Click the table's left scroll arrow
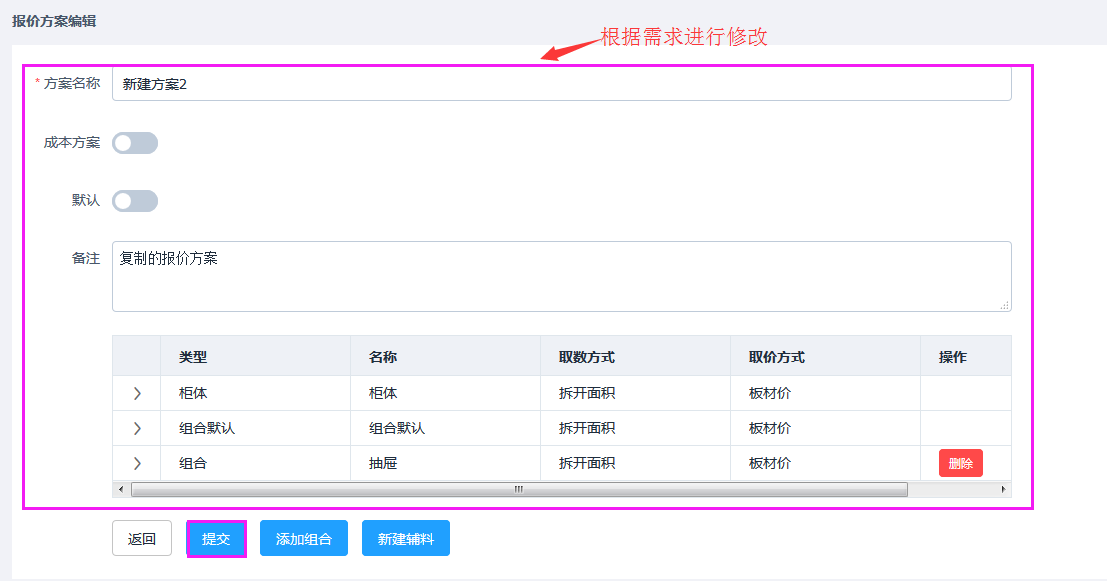 (x=121, y=490)
